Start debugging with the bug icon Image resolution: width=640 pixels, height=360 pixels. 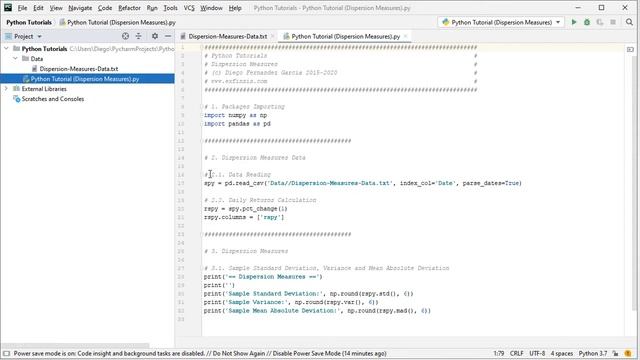[x=587, y=22]
